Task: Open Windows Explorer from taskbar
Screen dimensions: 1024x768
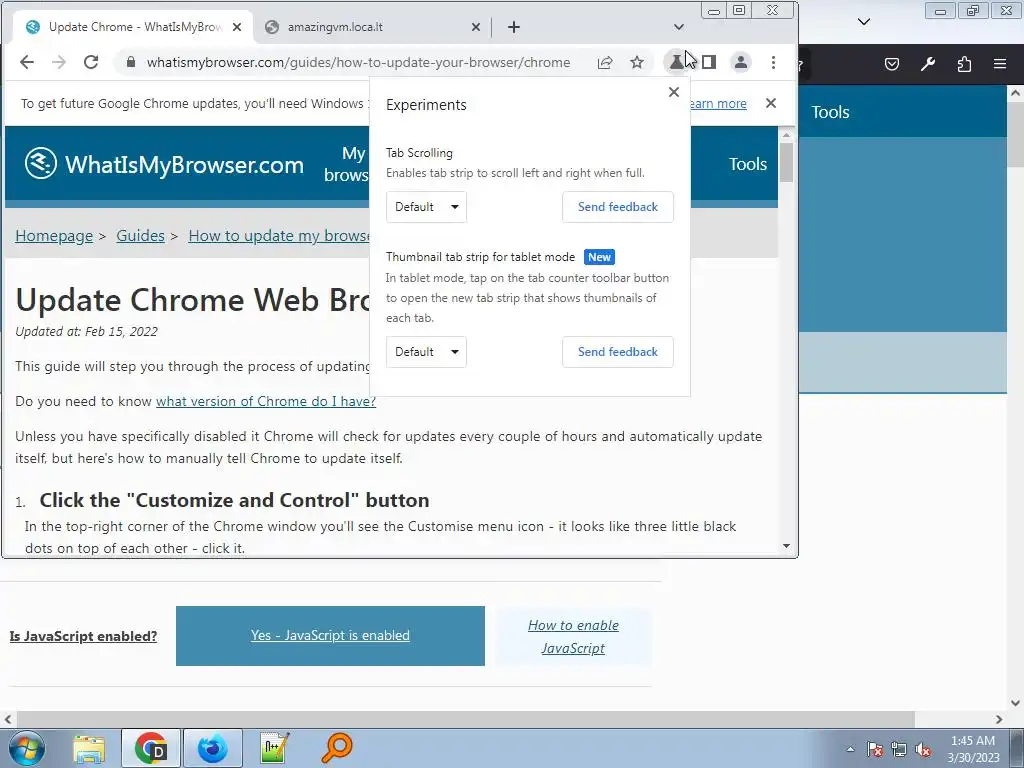Action: (x=89, y=748)
